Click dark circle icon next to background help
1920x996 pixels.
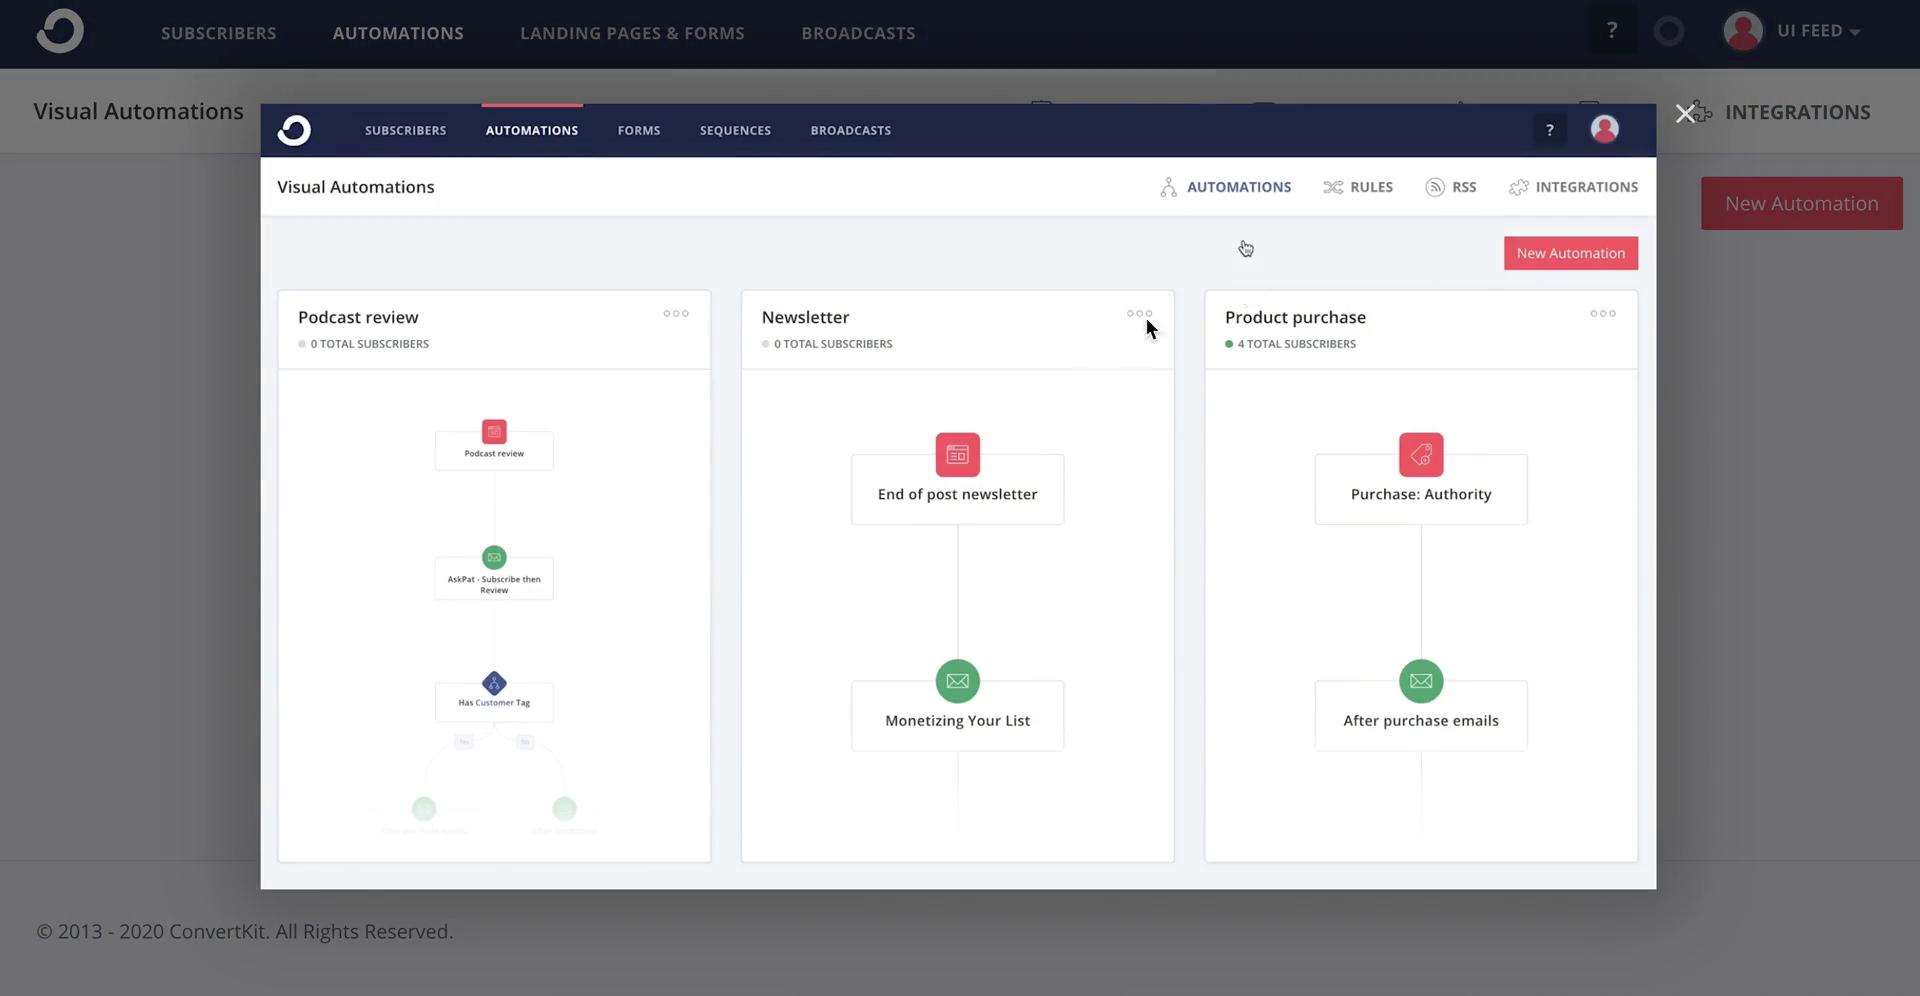[x=1669, y=31]
